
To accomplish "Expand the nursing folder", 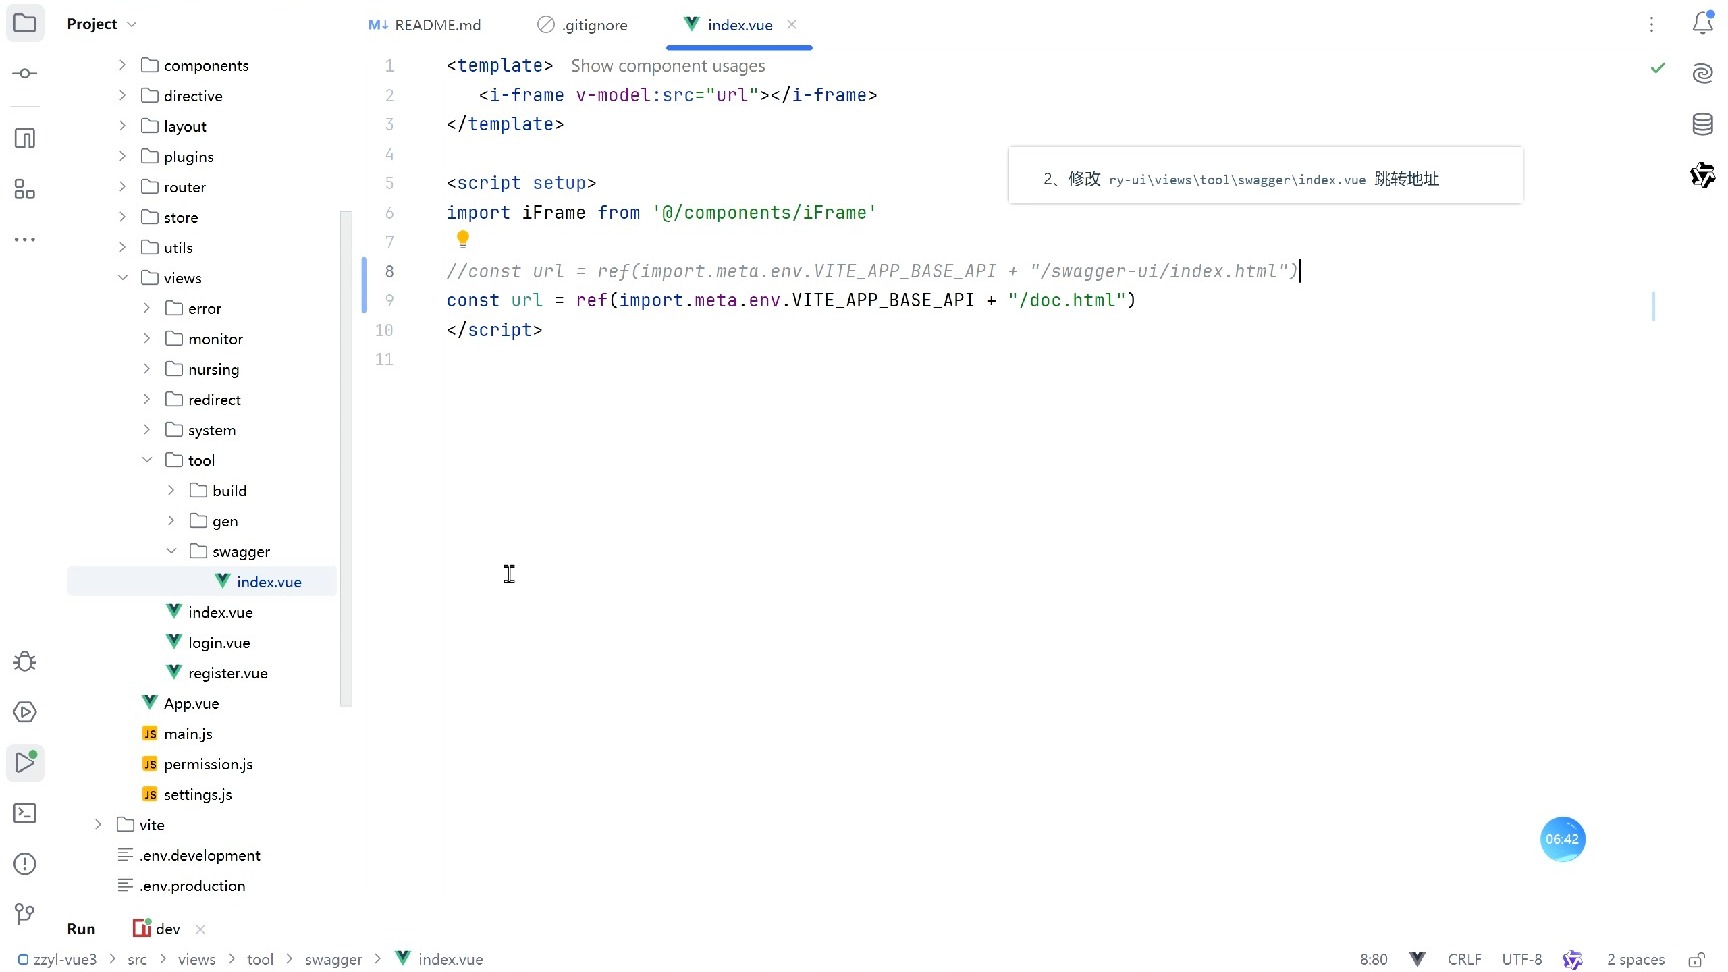I will (146, 369).
